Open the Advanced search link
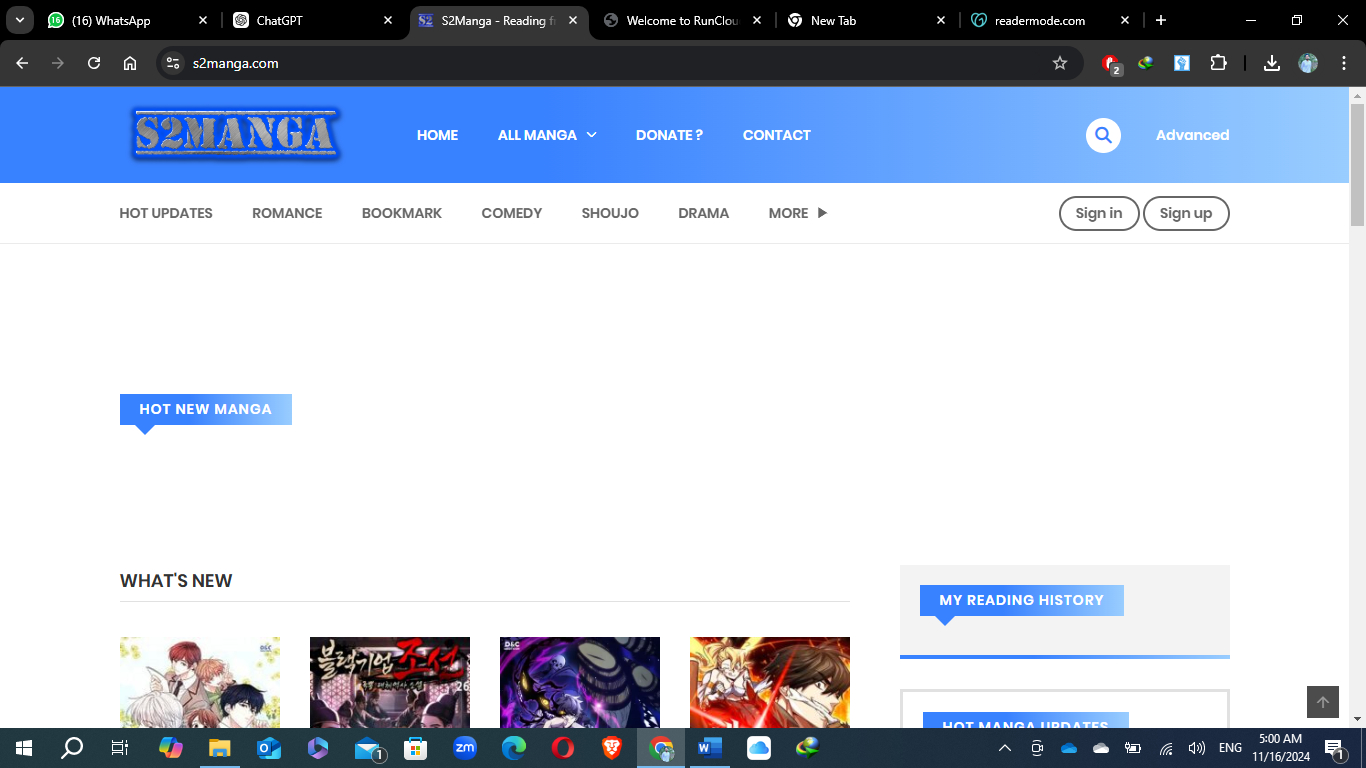The width and height of the screenshot is (1366, 768). [x=1192, y=135]
